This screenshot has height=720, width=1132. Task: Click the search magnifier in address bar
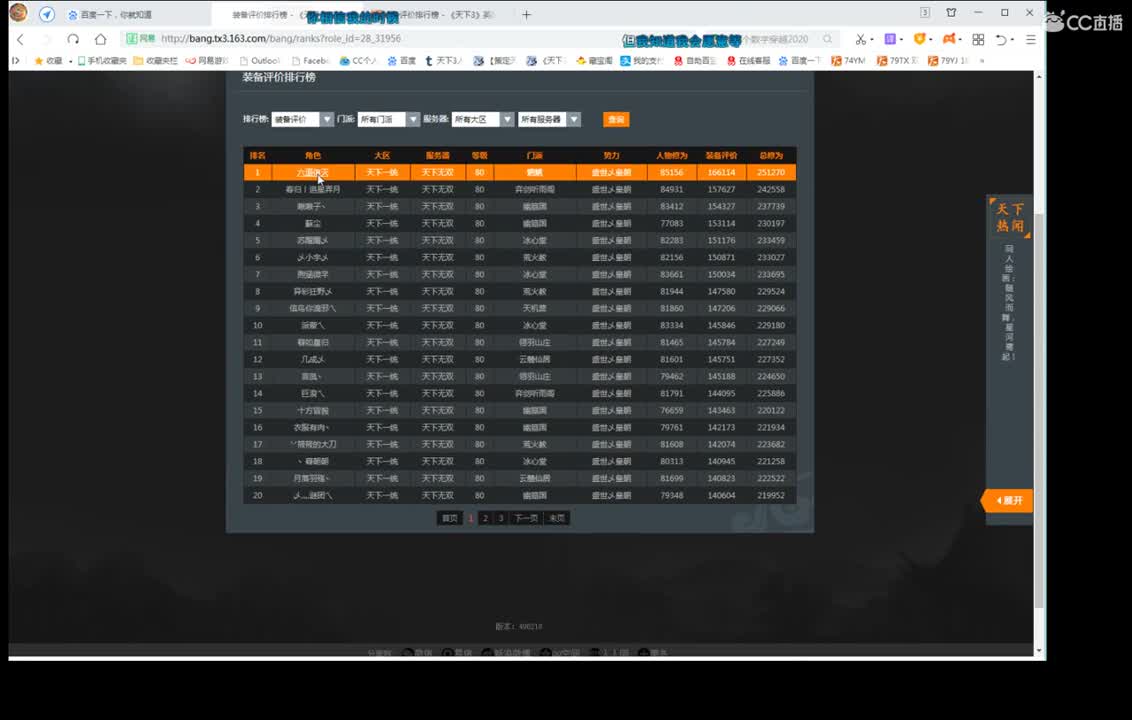tap(827, 39)
